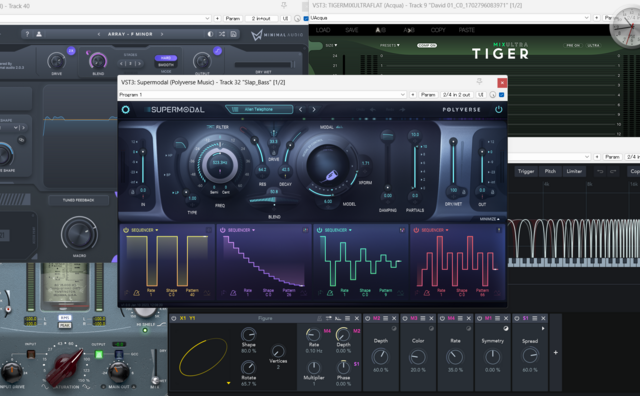Click PASTE in Tiger plugin toolbar
This screenshot has width=640, height=396.
[467, 30]
